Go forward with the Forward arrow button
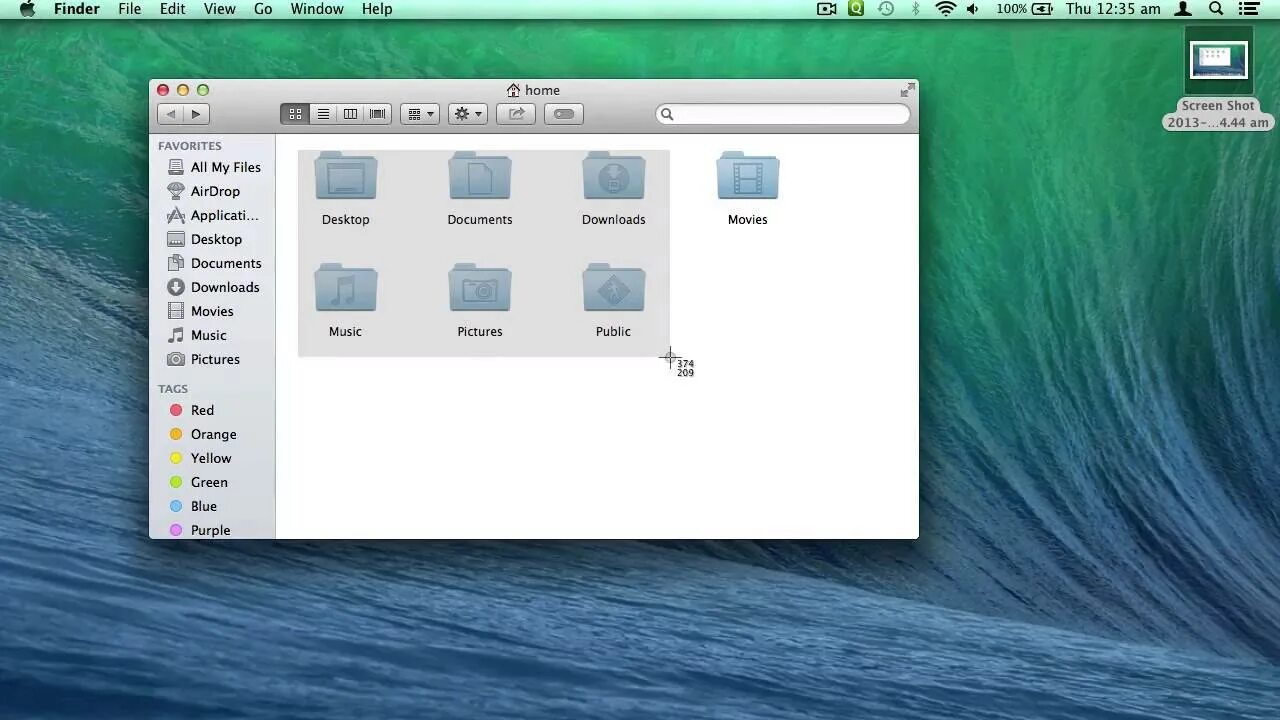Viewport: 1280px width, 720px height. 196,114
